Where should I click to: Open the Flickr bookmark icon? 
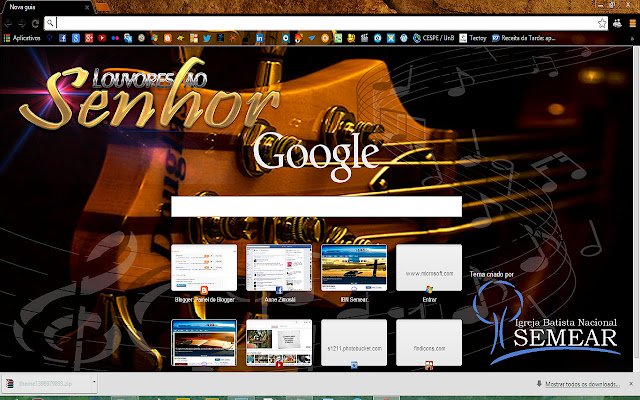coord(115,38)
